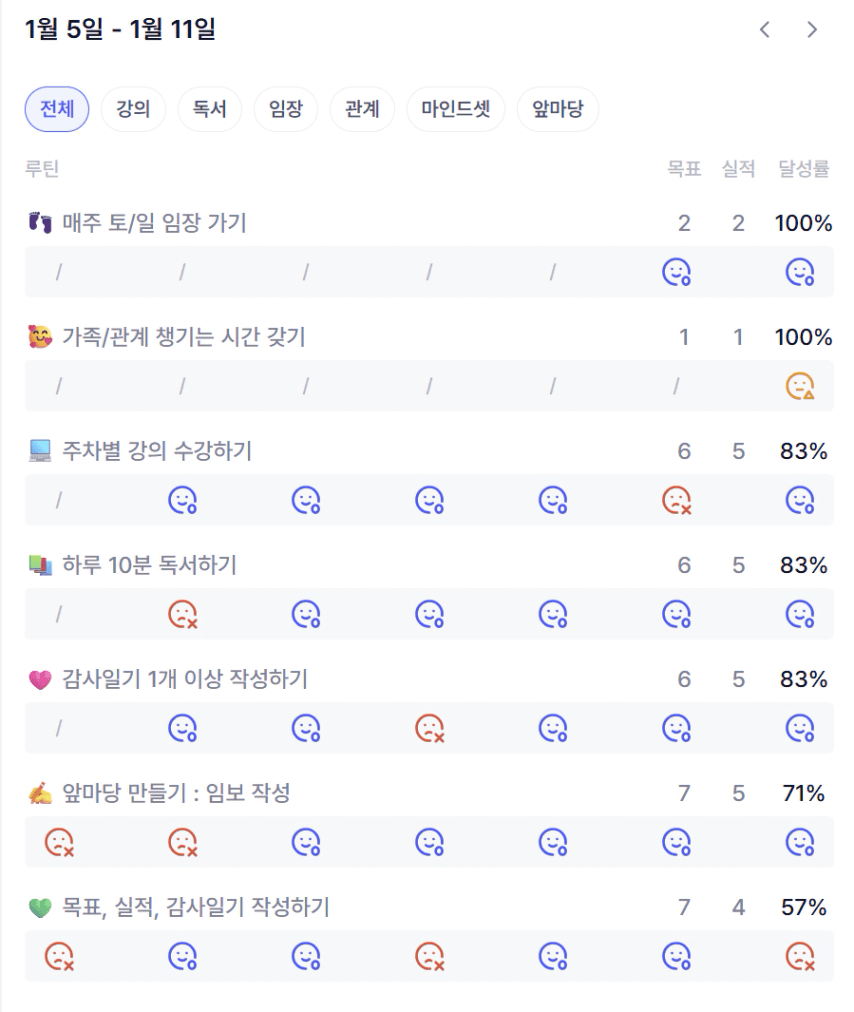Click the pink heart icon beside 감사일기 1개 이상 작성하기
854x1012 pixels.
point(40,680)
